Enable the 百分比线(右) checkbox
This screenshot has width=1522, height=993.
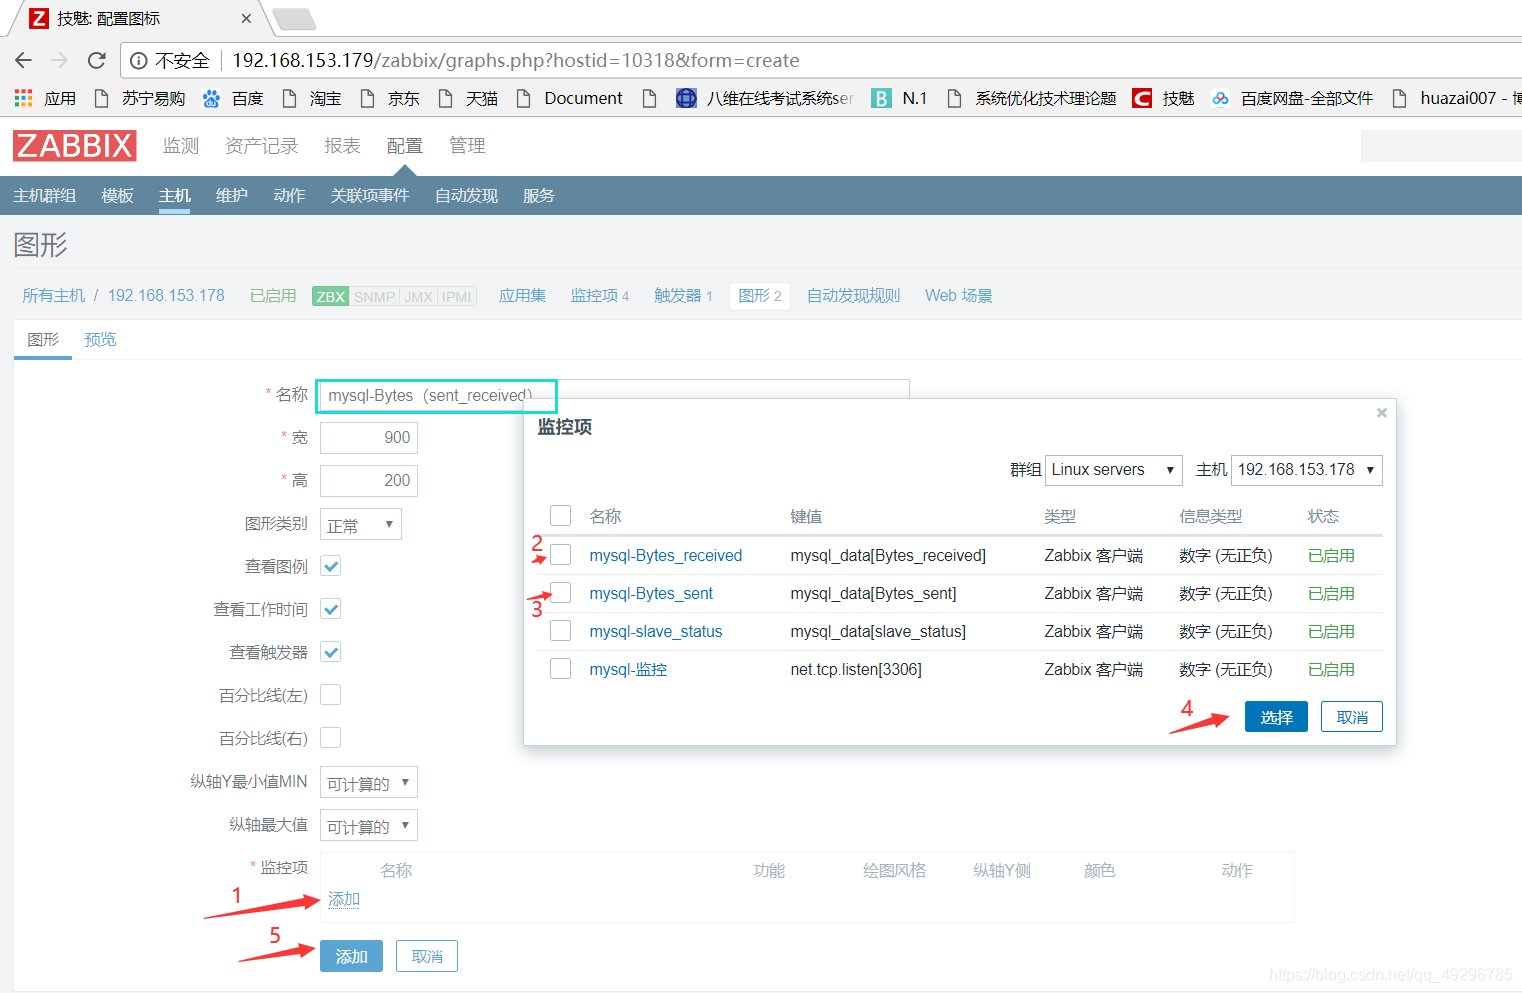(x=331, y=737)
